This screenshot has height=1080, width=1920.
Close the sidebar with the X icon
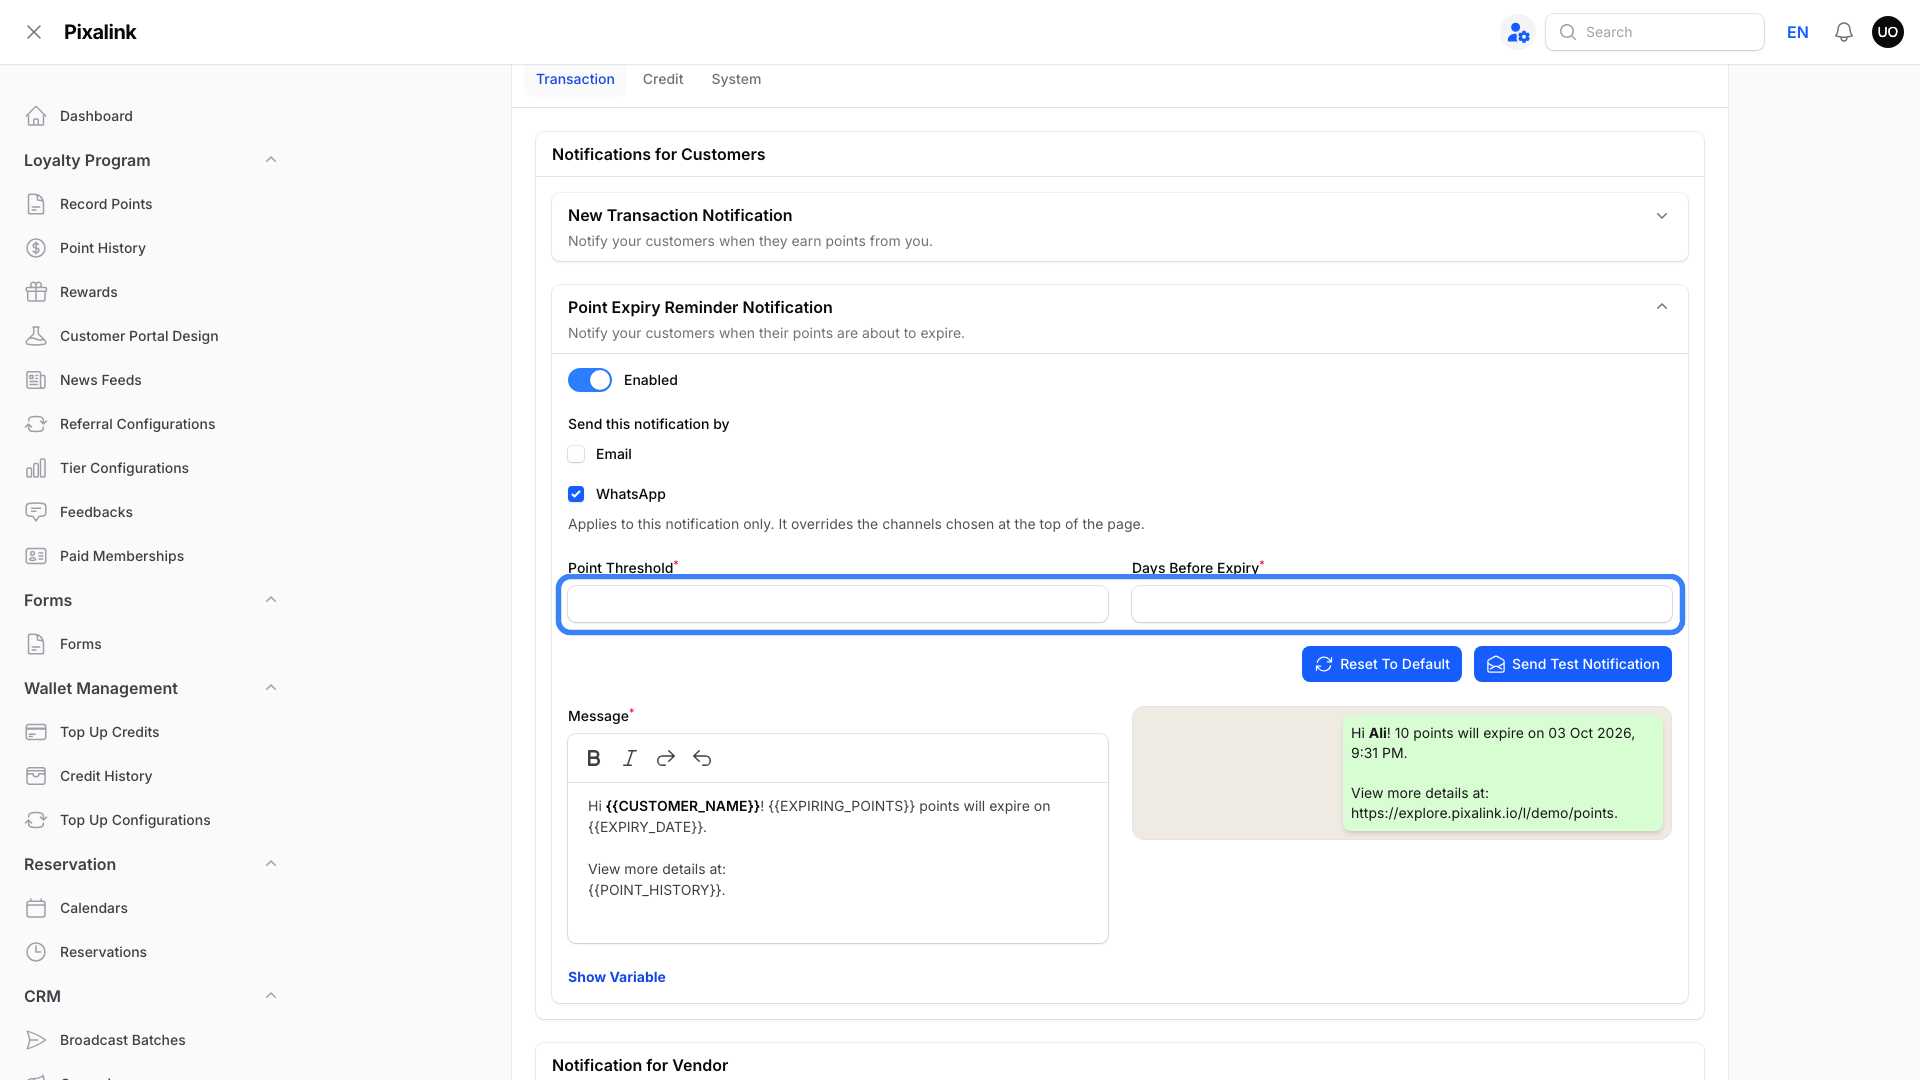coord(34,32)
